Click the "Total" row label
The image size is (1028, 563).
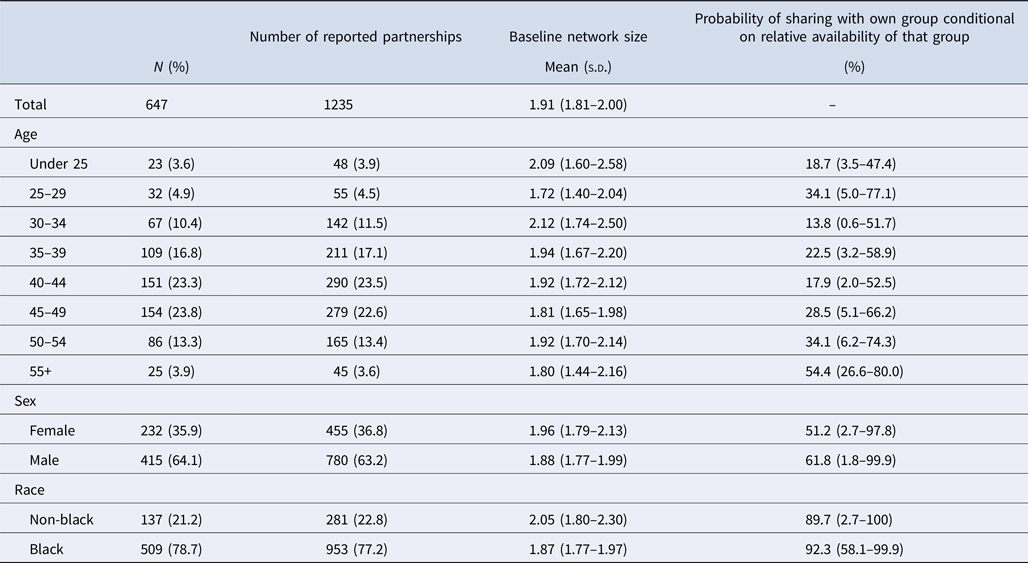pyautogui.click(x=30, y=104)
